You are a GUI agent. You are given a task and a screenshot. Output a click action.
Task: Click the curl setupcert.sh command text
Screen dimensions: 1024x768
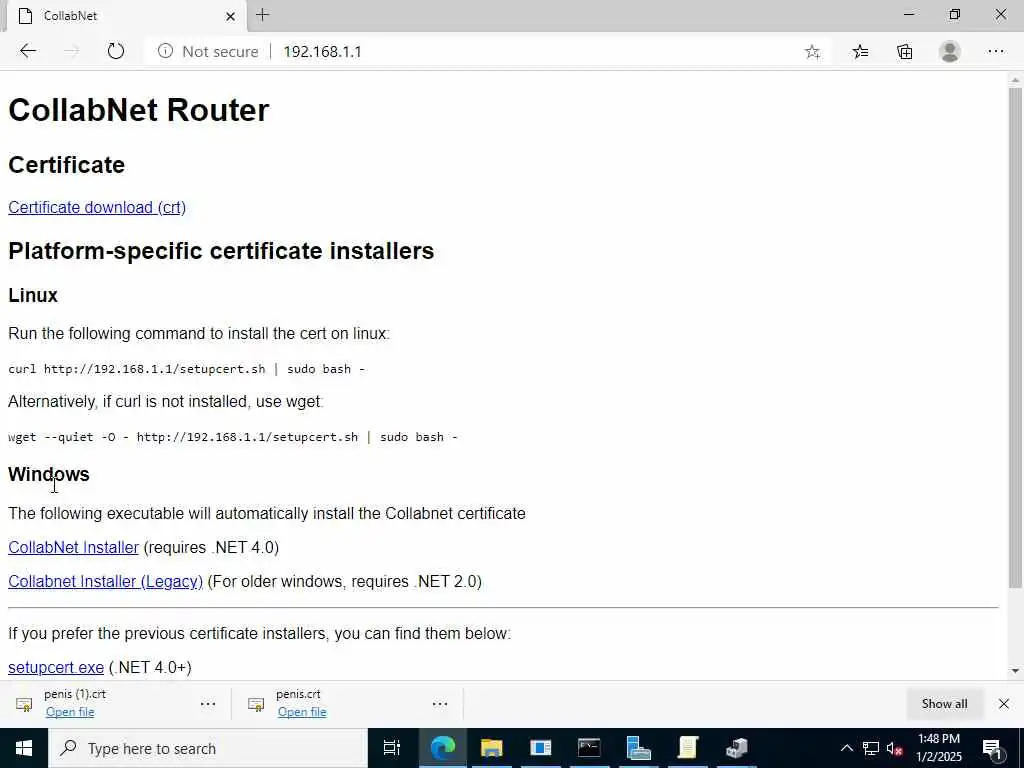coord(186,369)
